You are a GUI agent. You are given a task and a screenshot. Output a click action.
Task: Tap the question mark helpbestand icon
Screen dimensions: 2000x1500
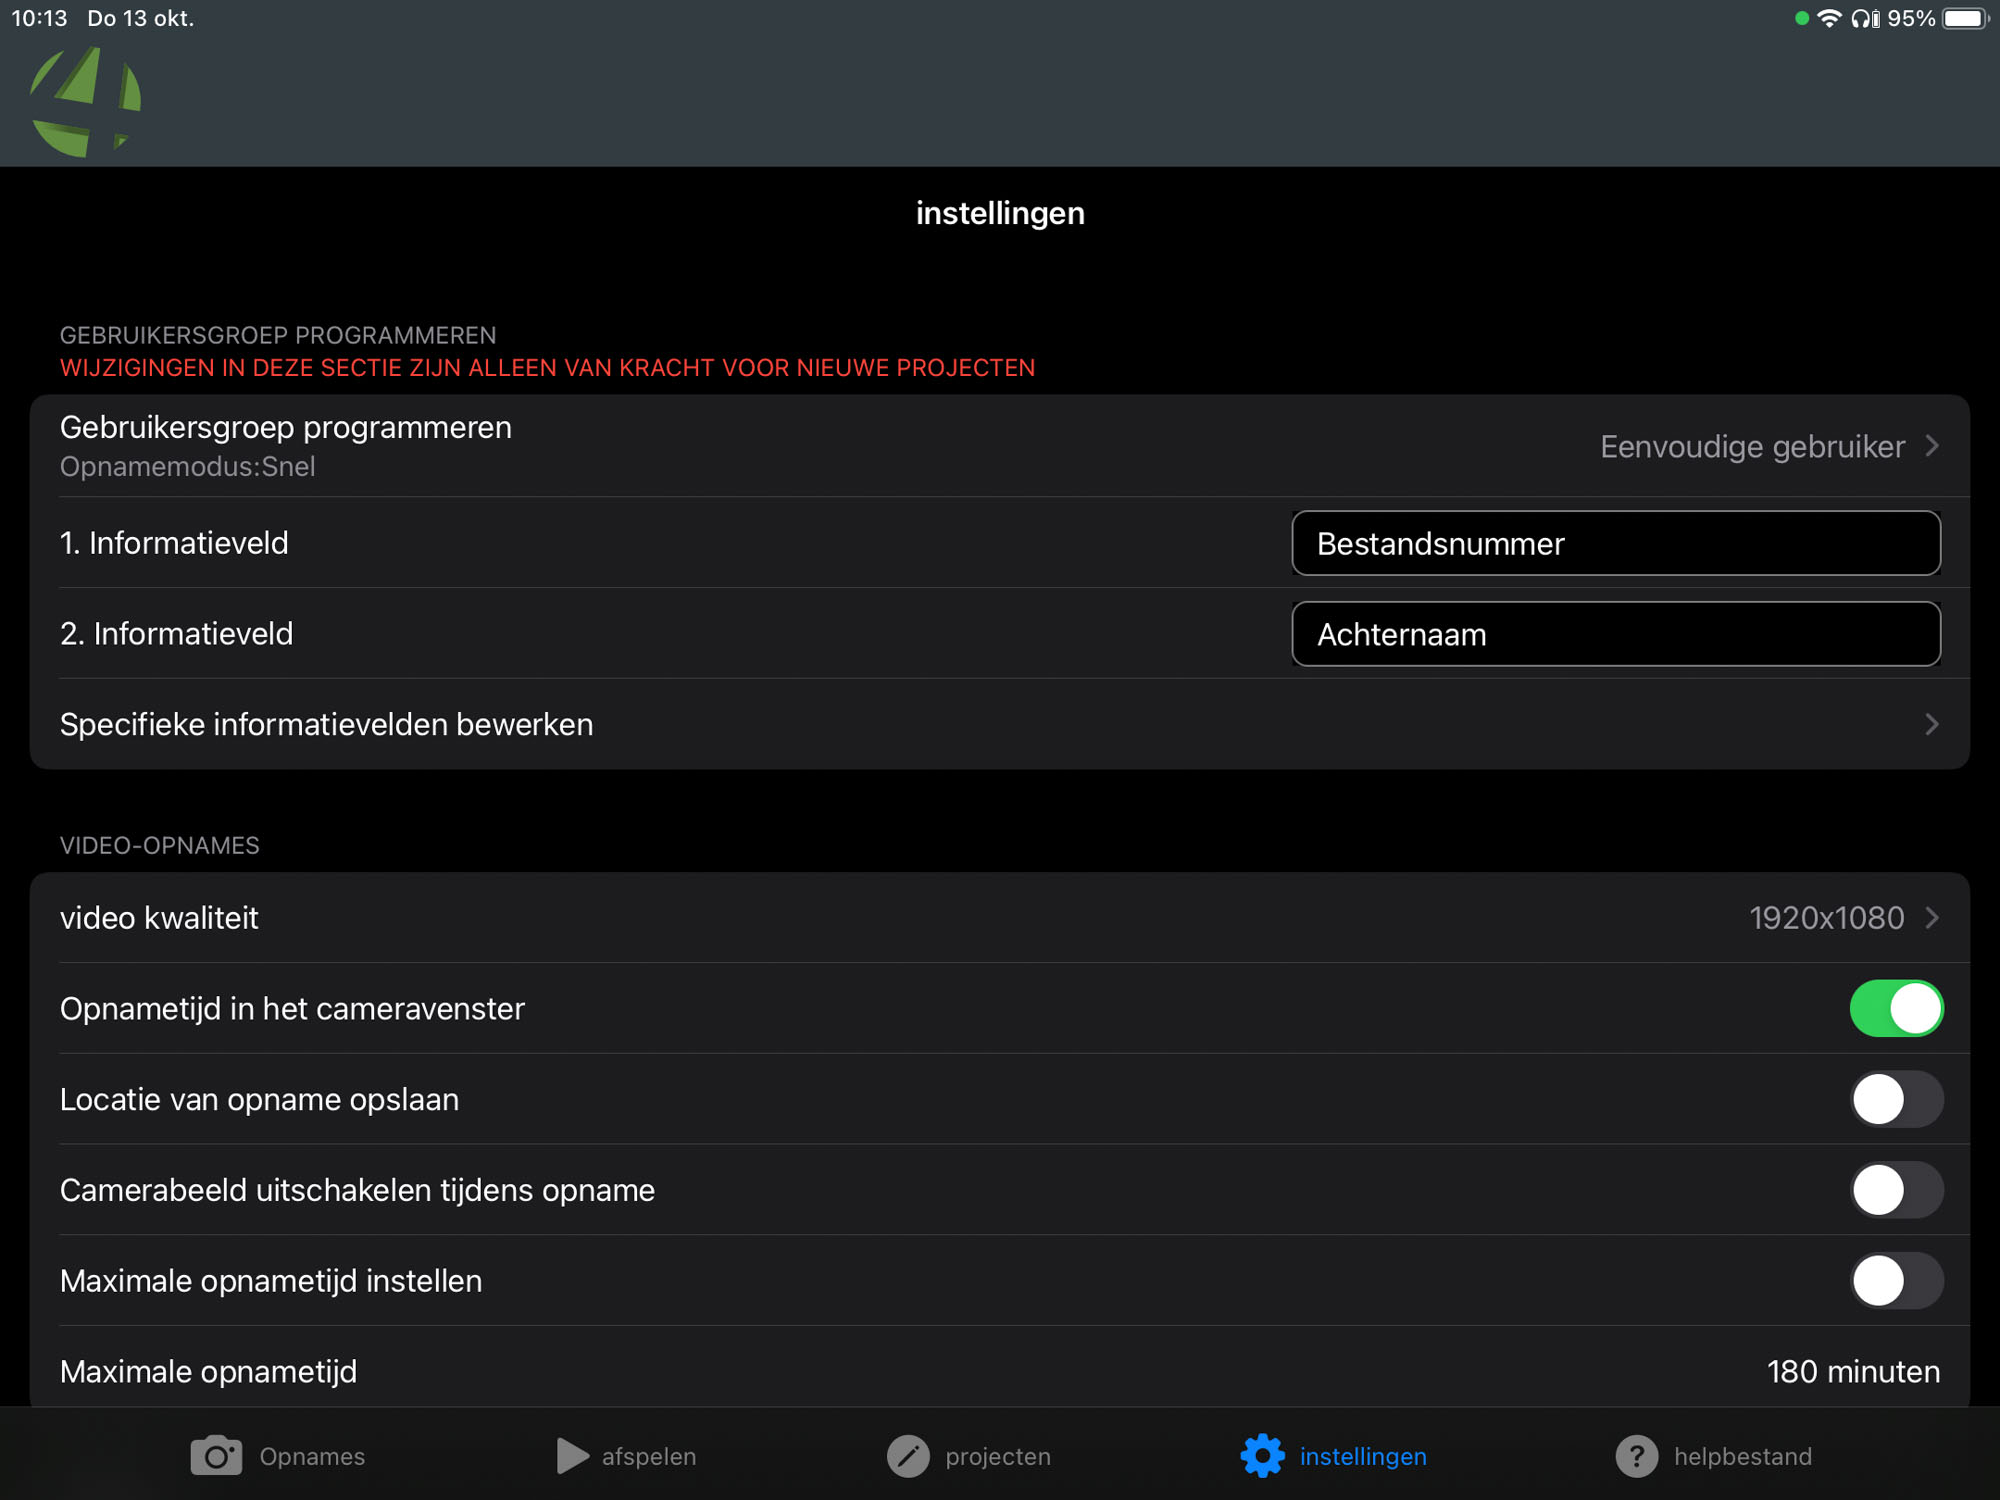tap(1636, 1456)
